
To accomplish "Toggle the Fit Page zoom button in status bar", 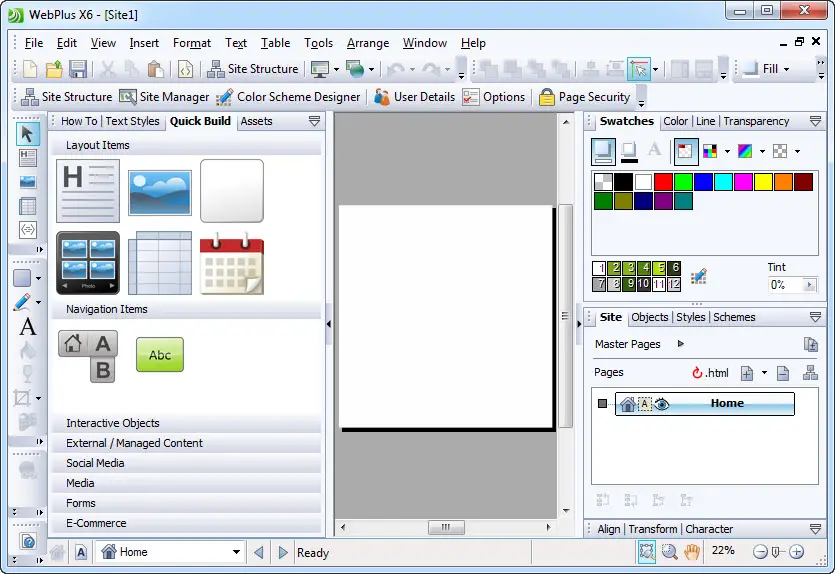I will click(646, 552).
